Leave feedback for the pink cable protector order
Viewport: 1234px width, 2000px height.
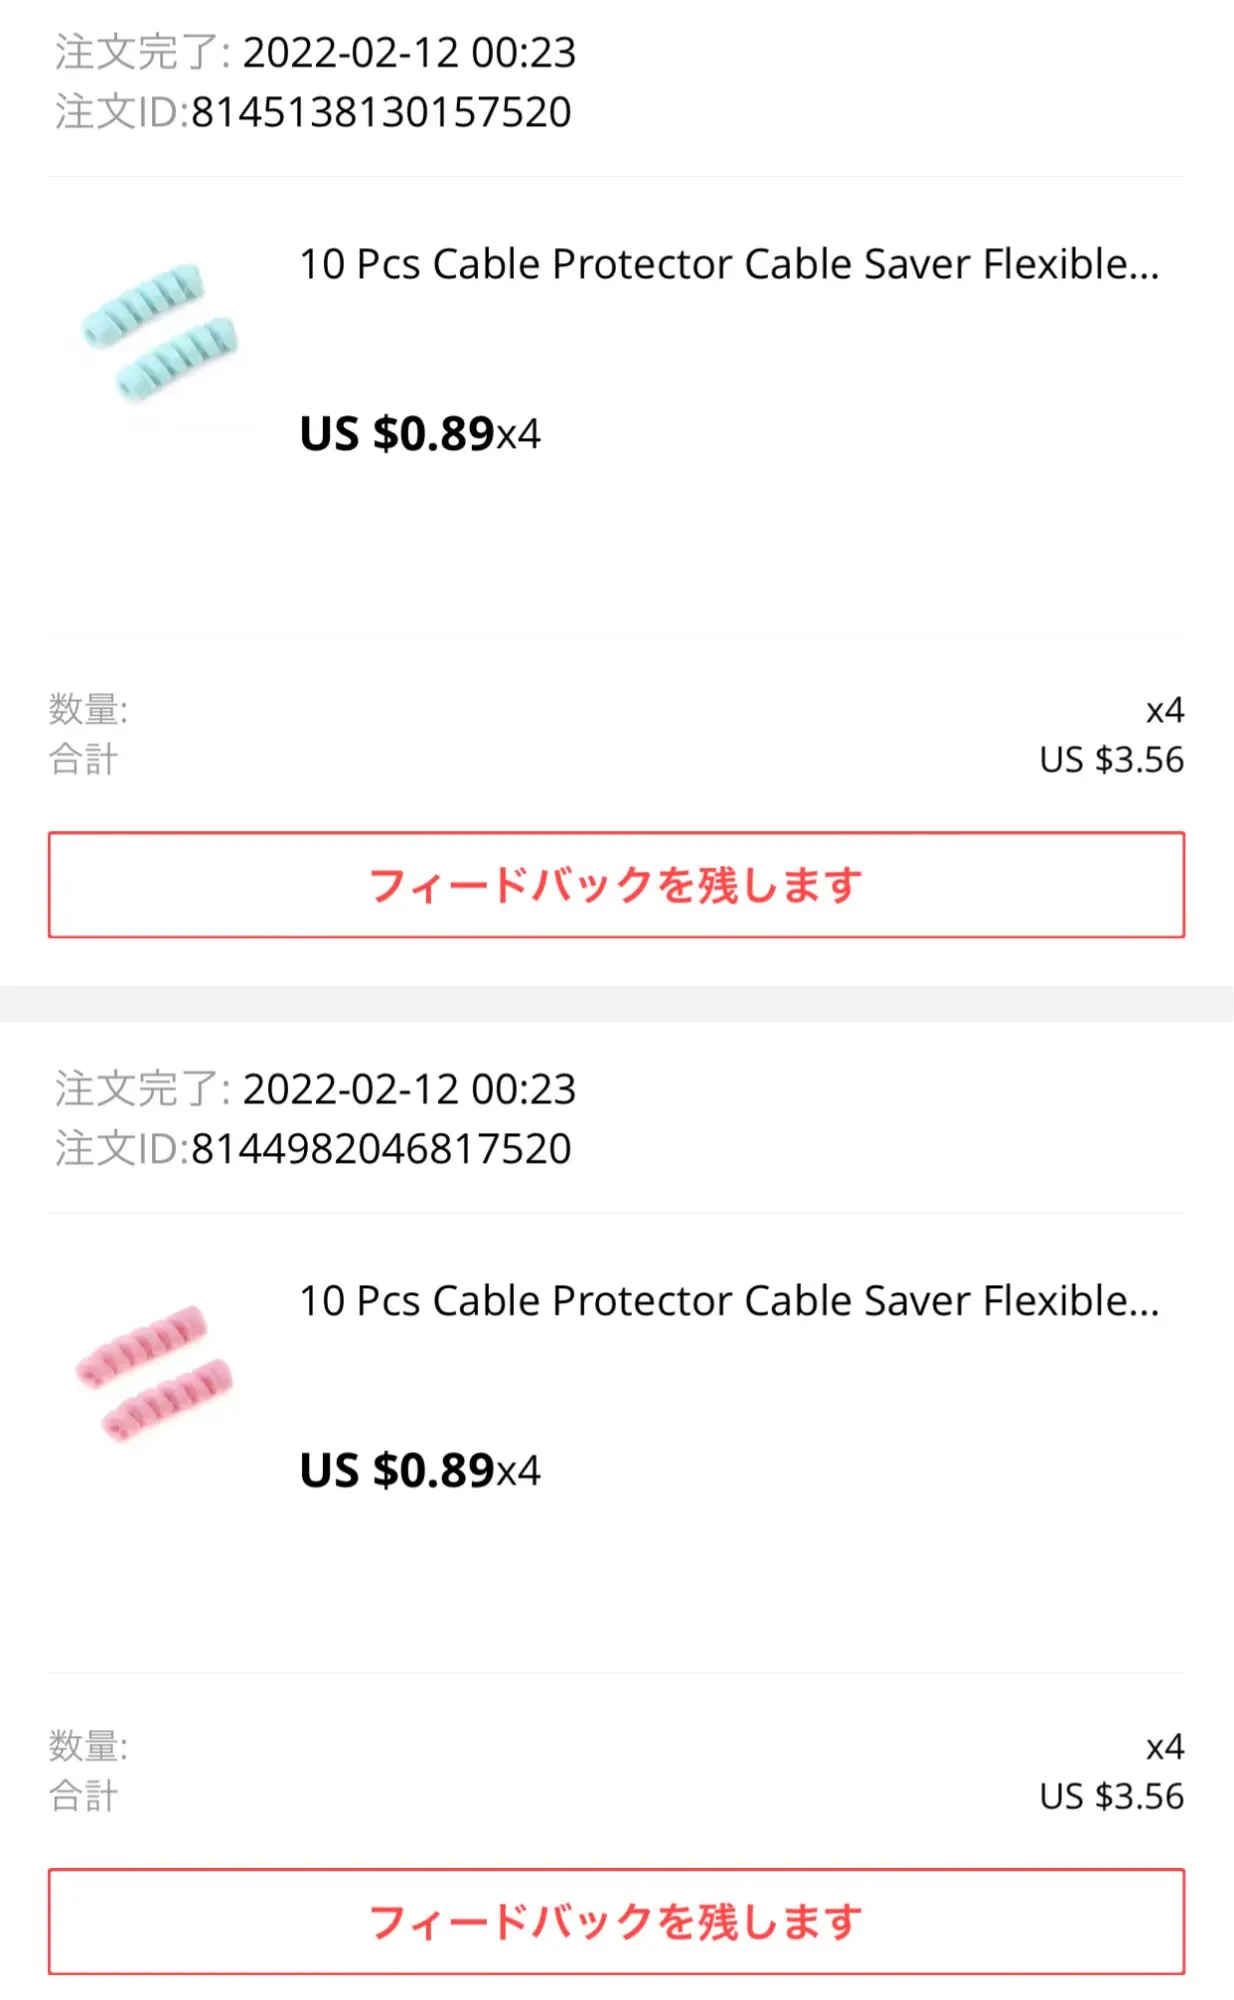pyautogui.click(x=616, y=1921)
